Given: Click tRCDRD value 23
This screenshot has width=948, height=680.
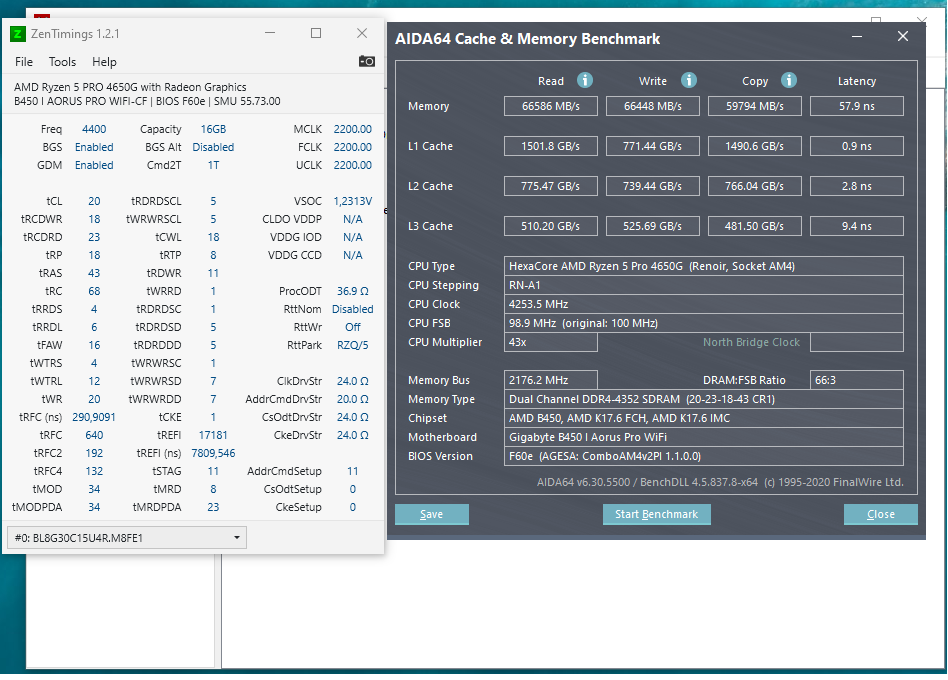Looking at the screenshot, I should [94, 237].
